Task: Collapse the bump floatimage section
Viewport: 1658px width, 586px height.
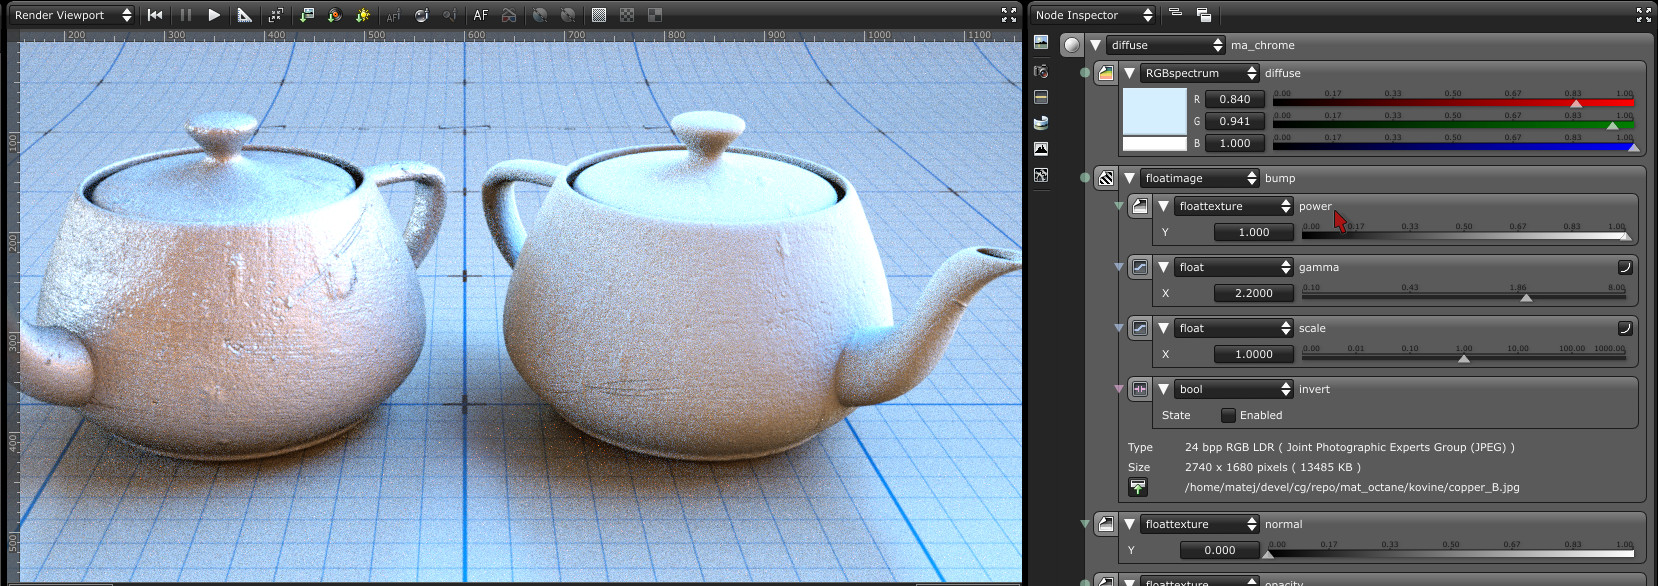Action: point(1129,178)
